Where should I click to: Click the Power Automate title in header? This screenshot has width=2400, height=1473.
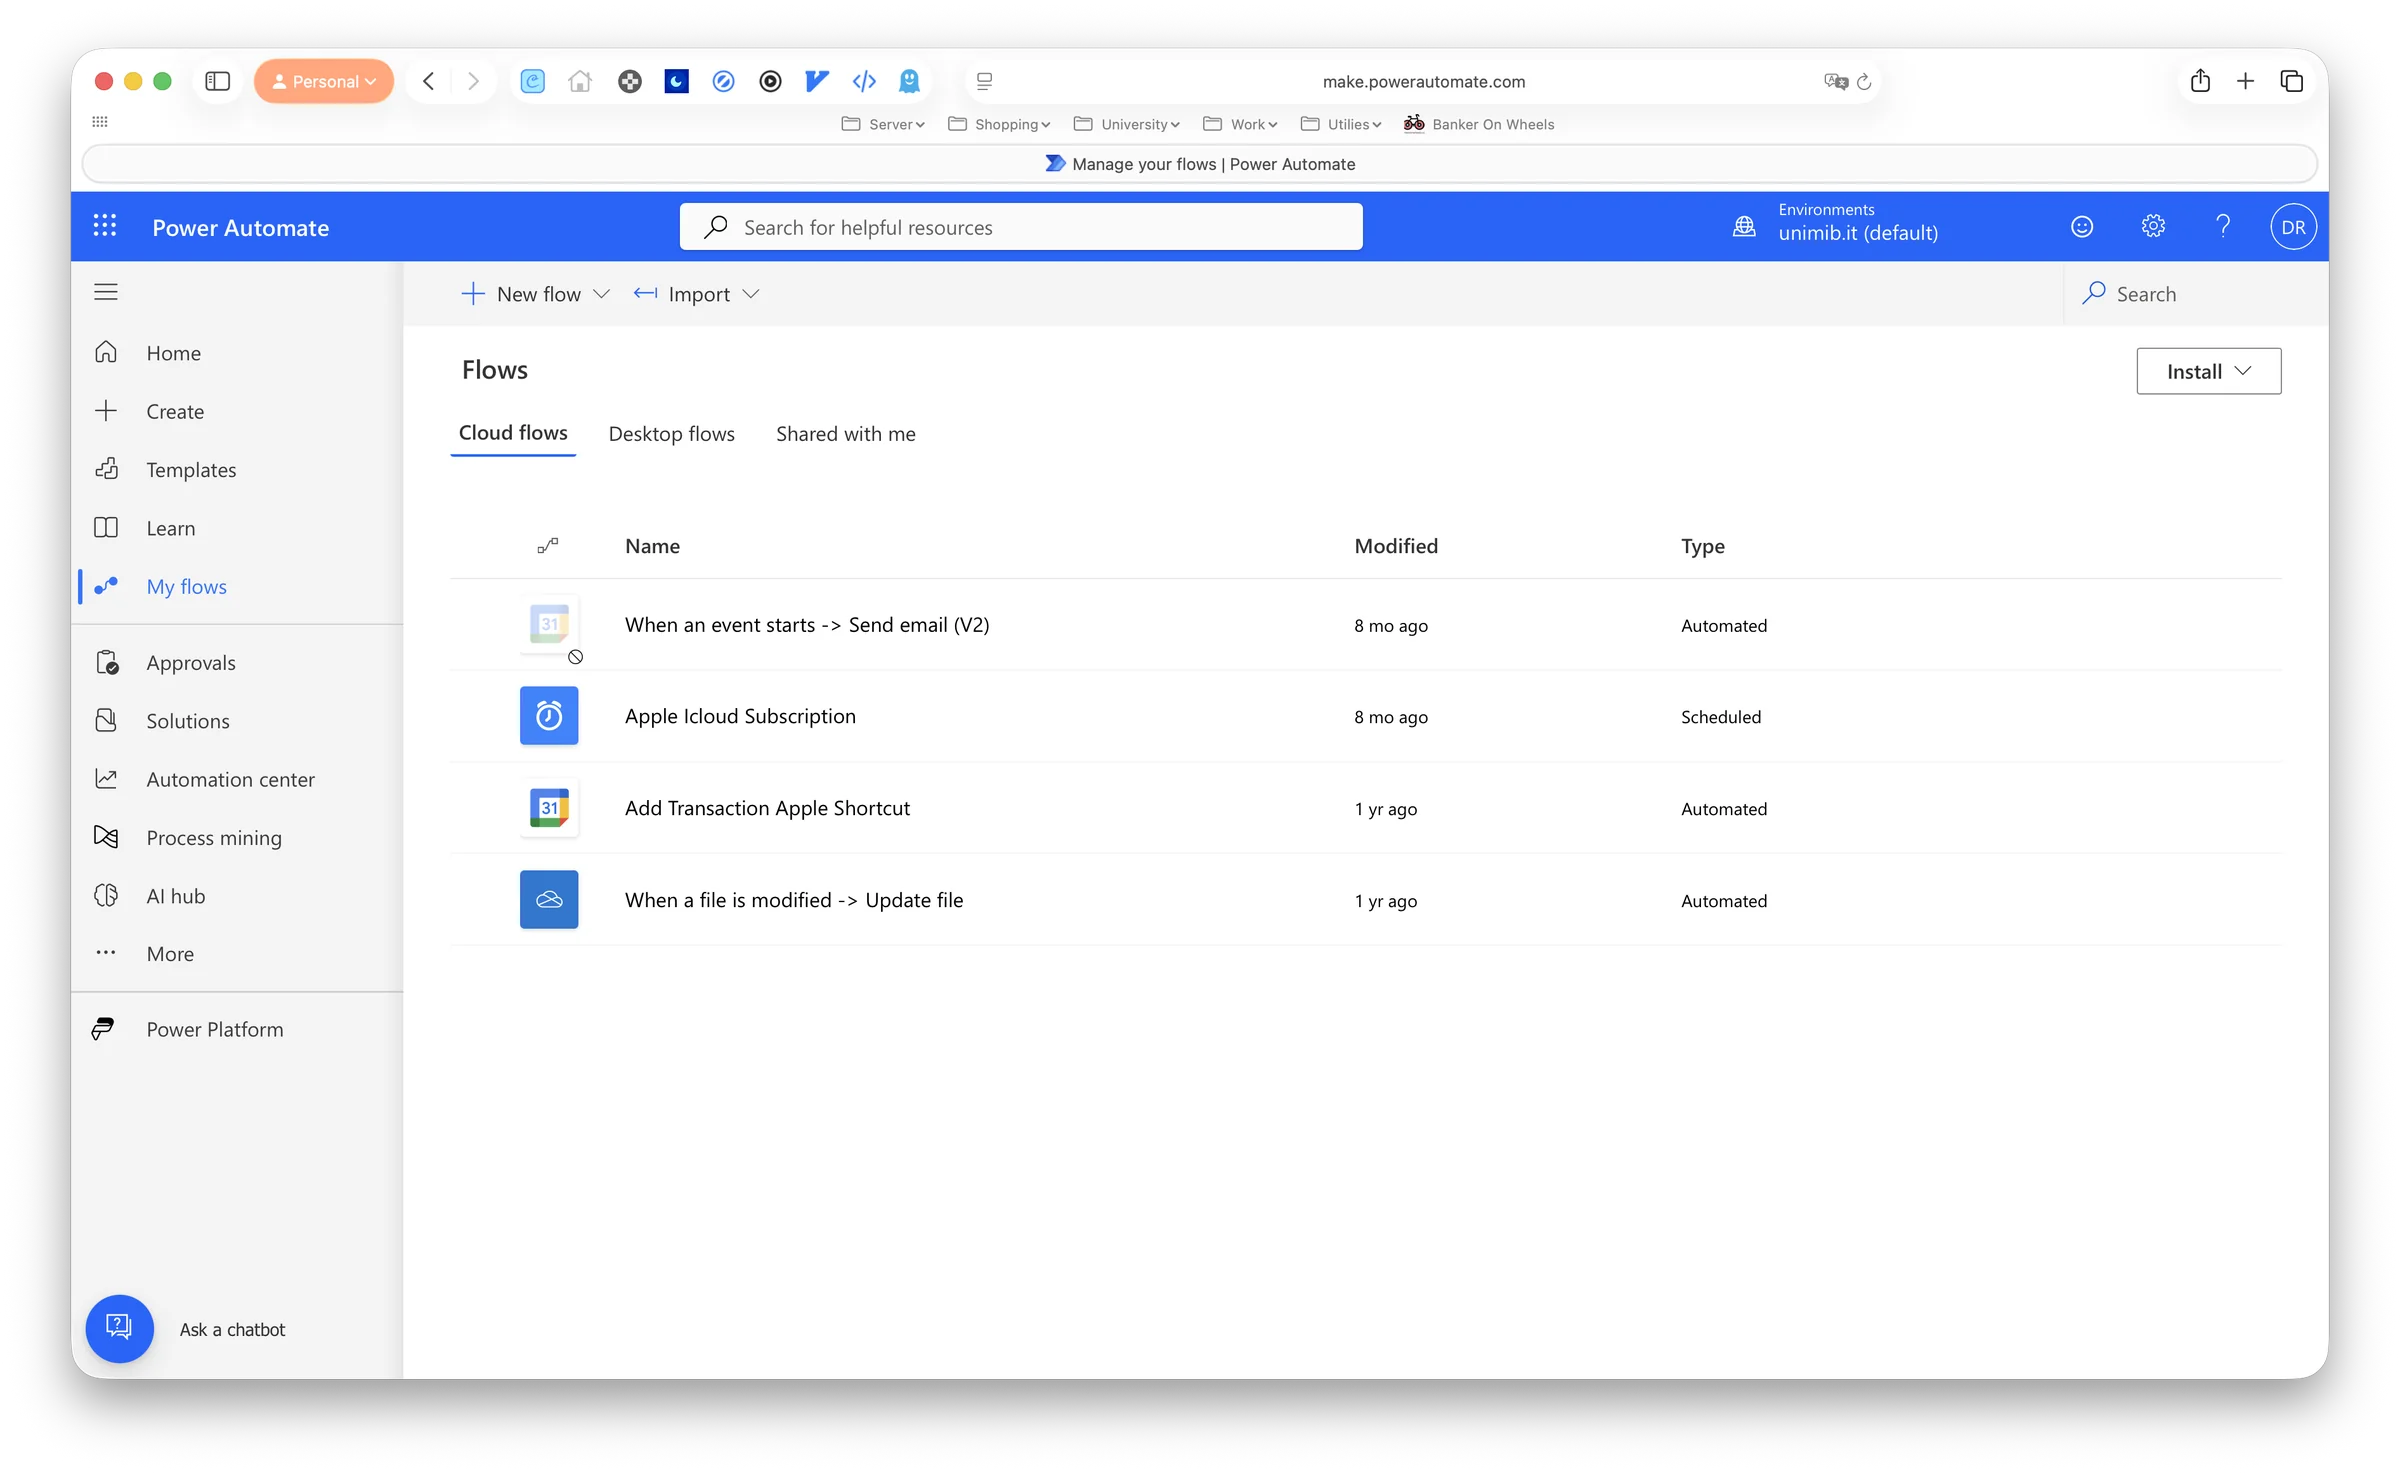pyautogui.click(x=240, y=227)
